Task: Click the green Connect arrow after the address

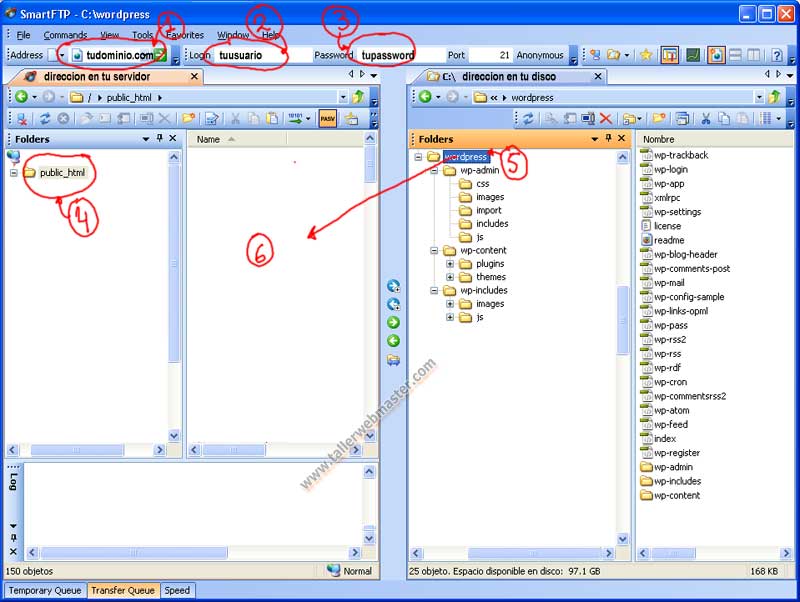Action: tap(160, 55)
